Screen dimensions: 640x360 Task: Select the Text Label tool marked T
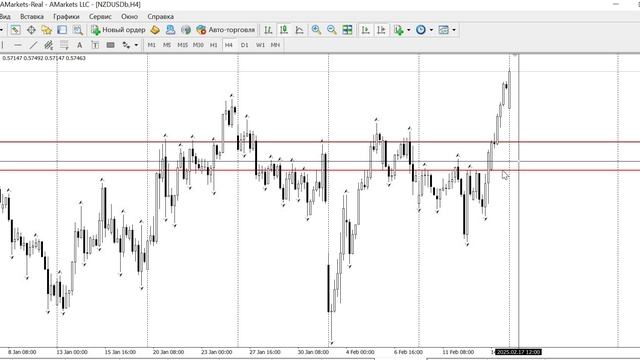[x=95, y=45]
